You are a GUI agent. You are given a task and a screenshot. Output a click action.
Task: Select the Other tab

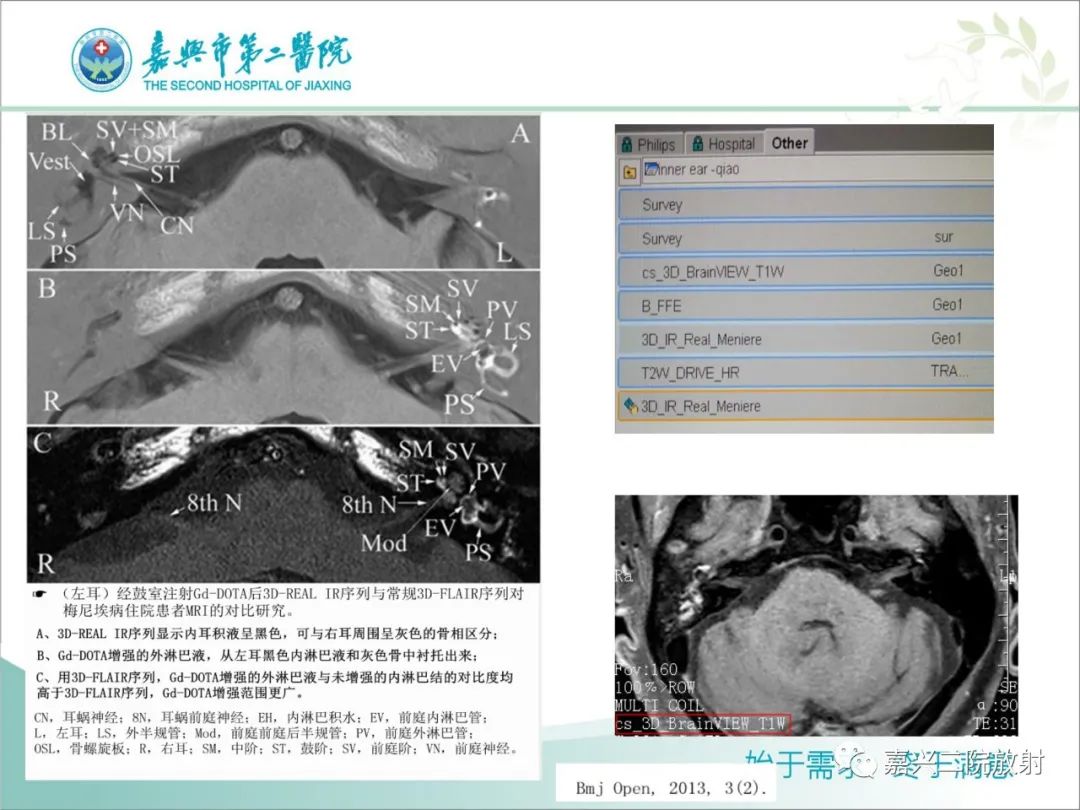coord(789,143)
